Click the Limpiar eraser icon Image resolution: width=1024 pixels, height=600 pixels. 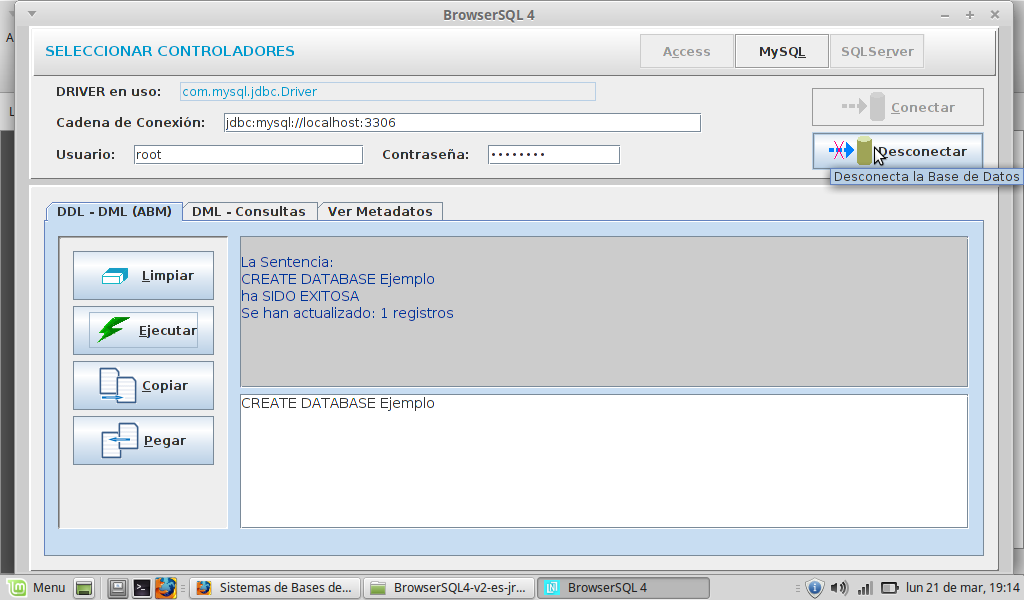116,276
